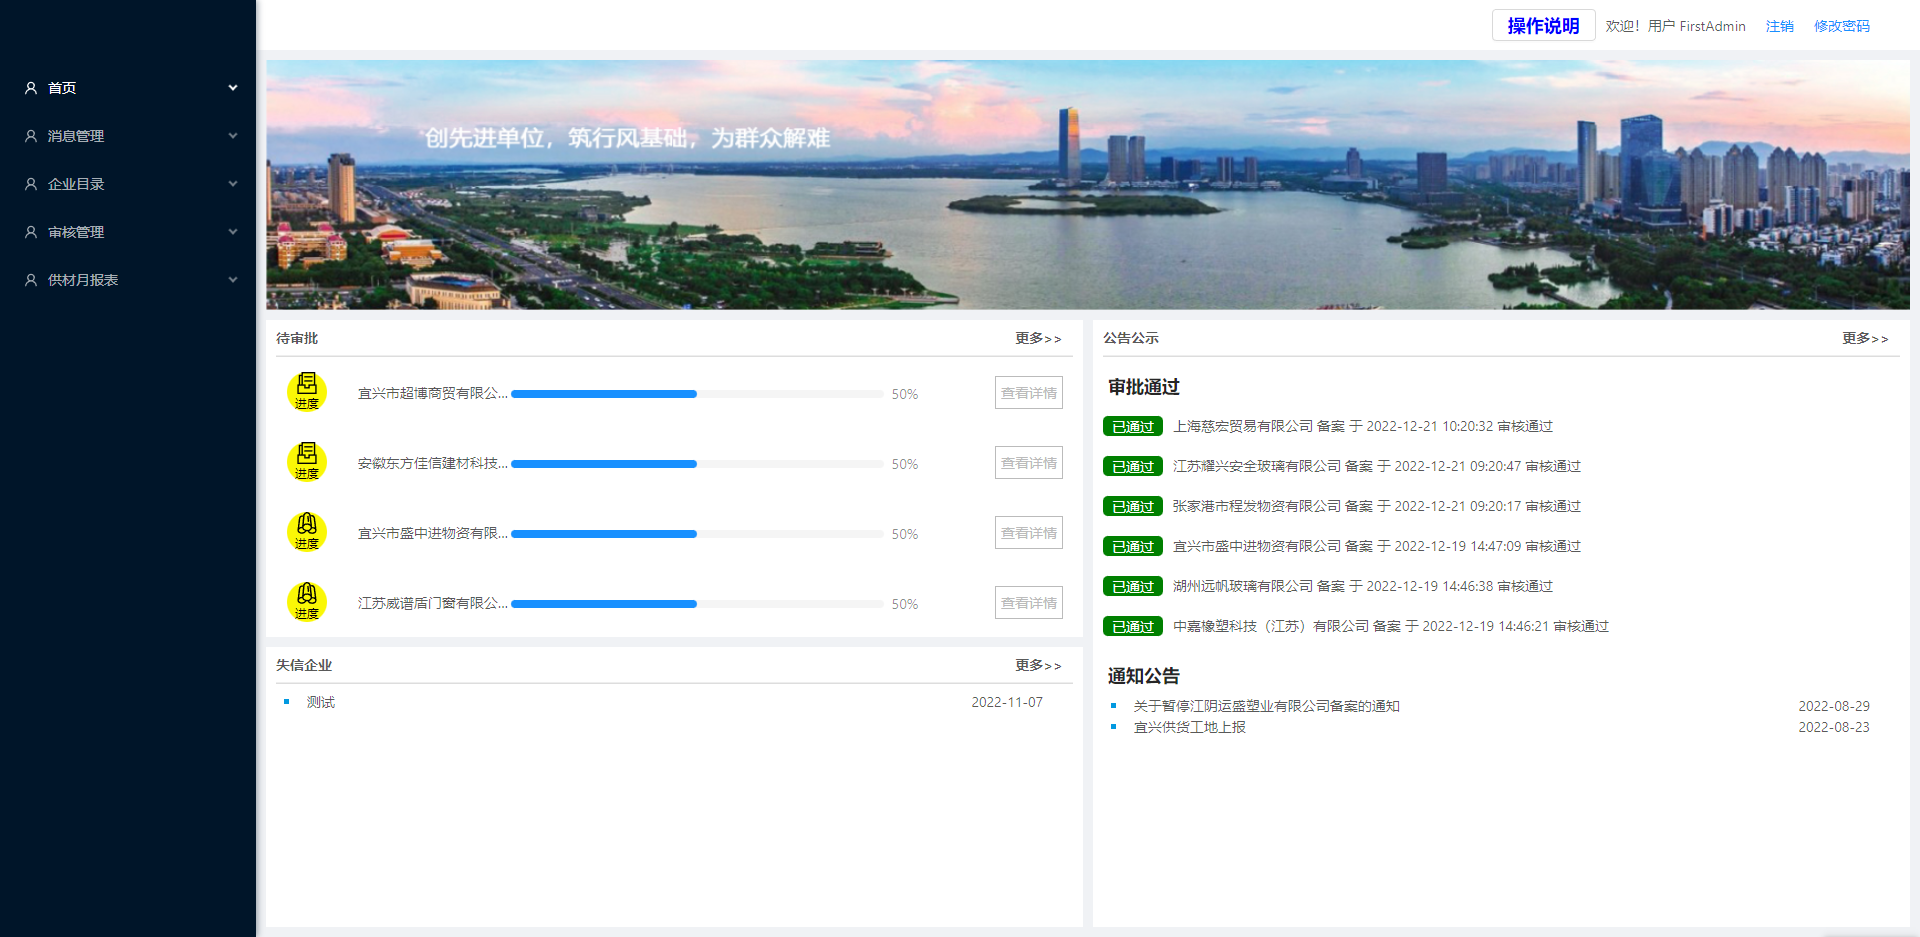The width and height of the screenshot is (1920, 937).
Task: Click 已通过 badge for 张家港市程发物资有限公司
Action: (x=1133, y=506)
